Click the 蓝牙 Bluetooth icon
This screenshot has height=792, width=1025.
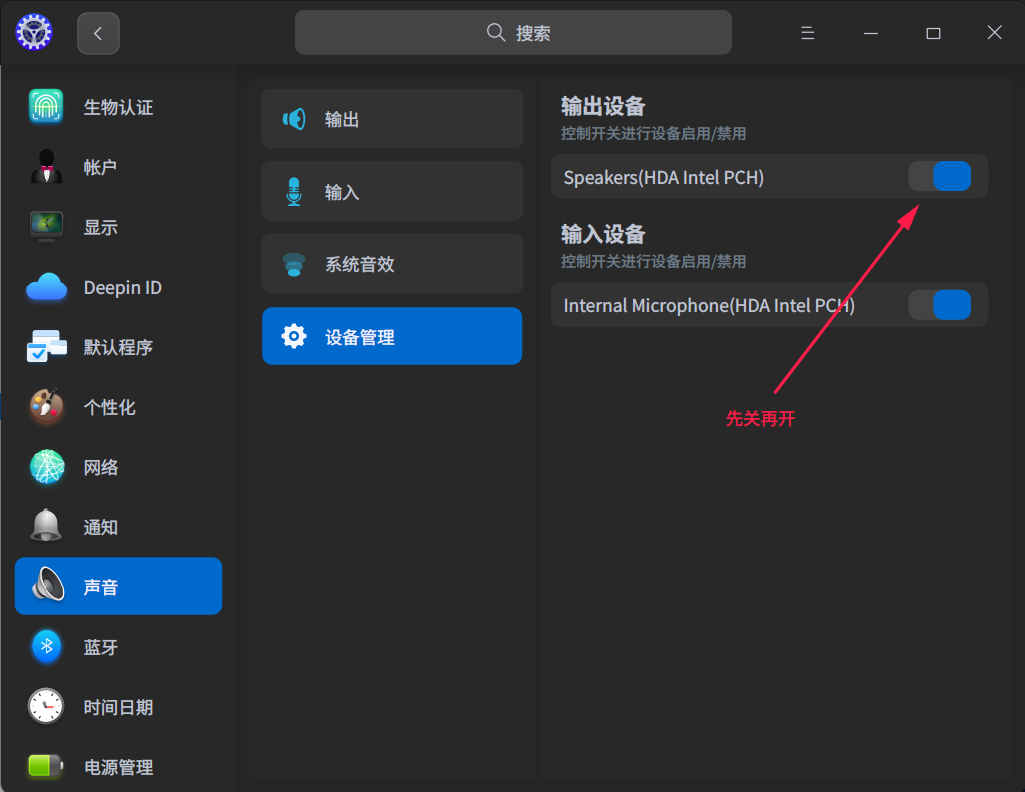pos(46,646)
